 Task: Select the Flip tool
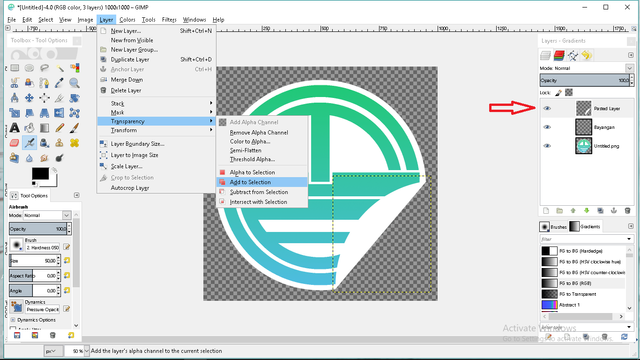pyautogui.click(x=60, y=113)
